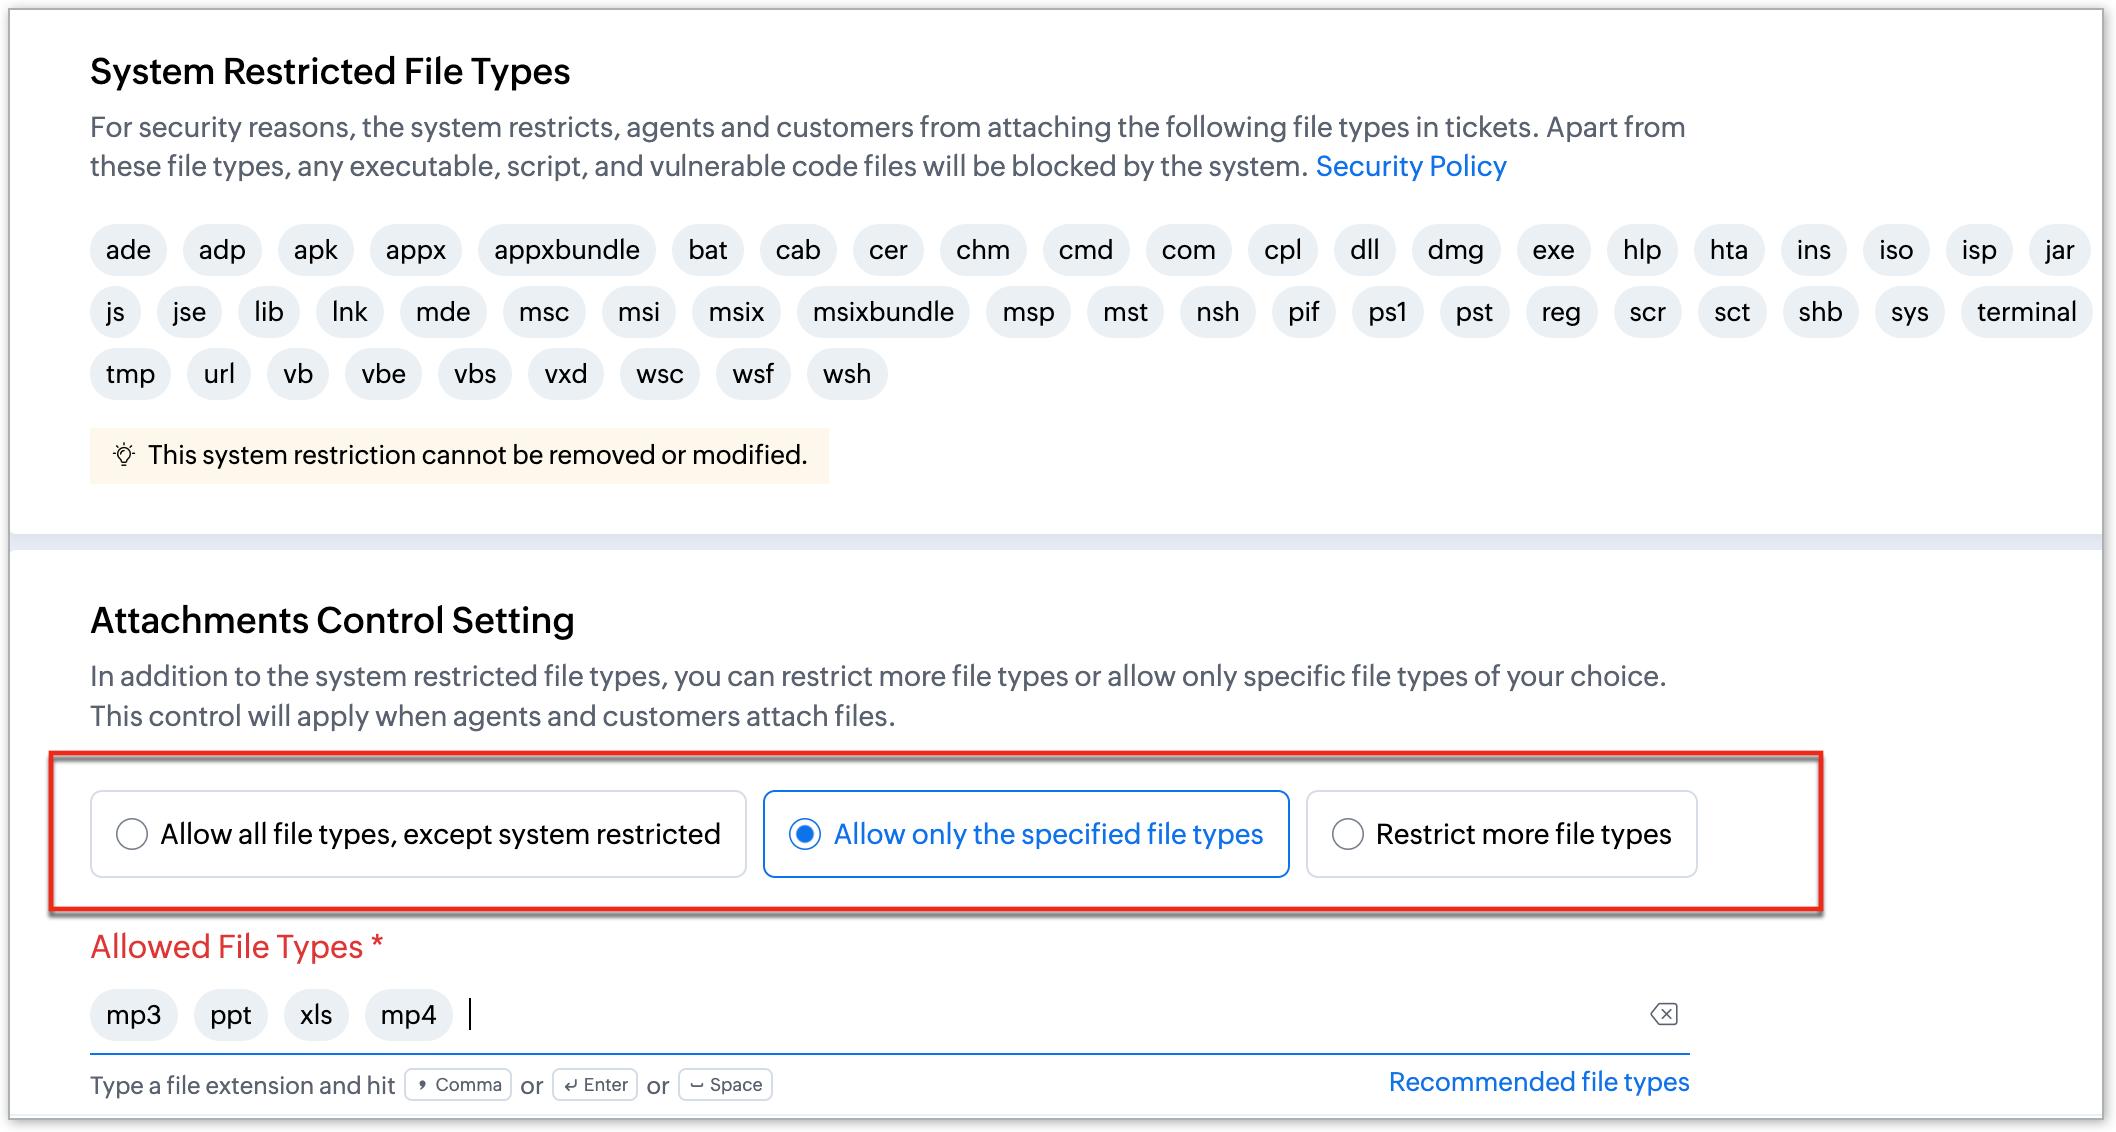Screen dimensions: 2116x1132
Task: Click the 'terminal' restricted type tag
Action: coord(2026,312)
